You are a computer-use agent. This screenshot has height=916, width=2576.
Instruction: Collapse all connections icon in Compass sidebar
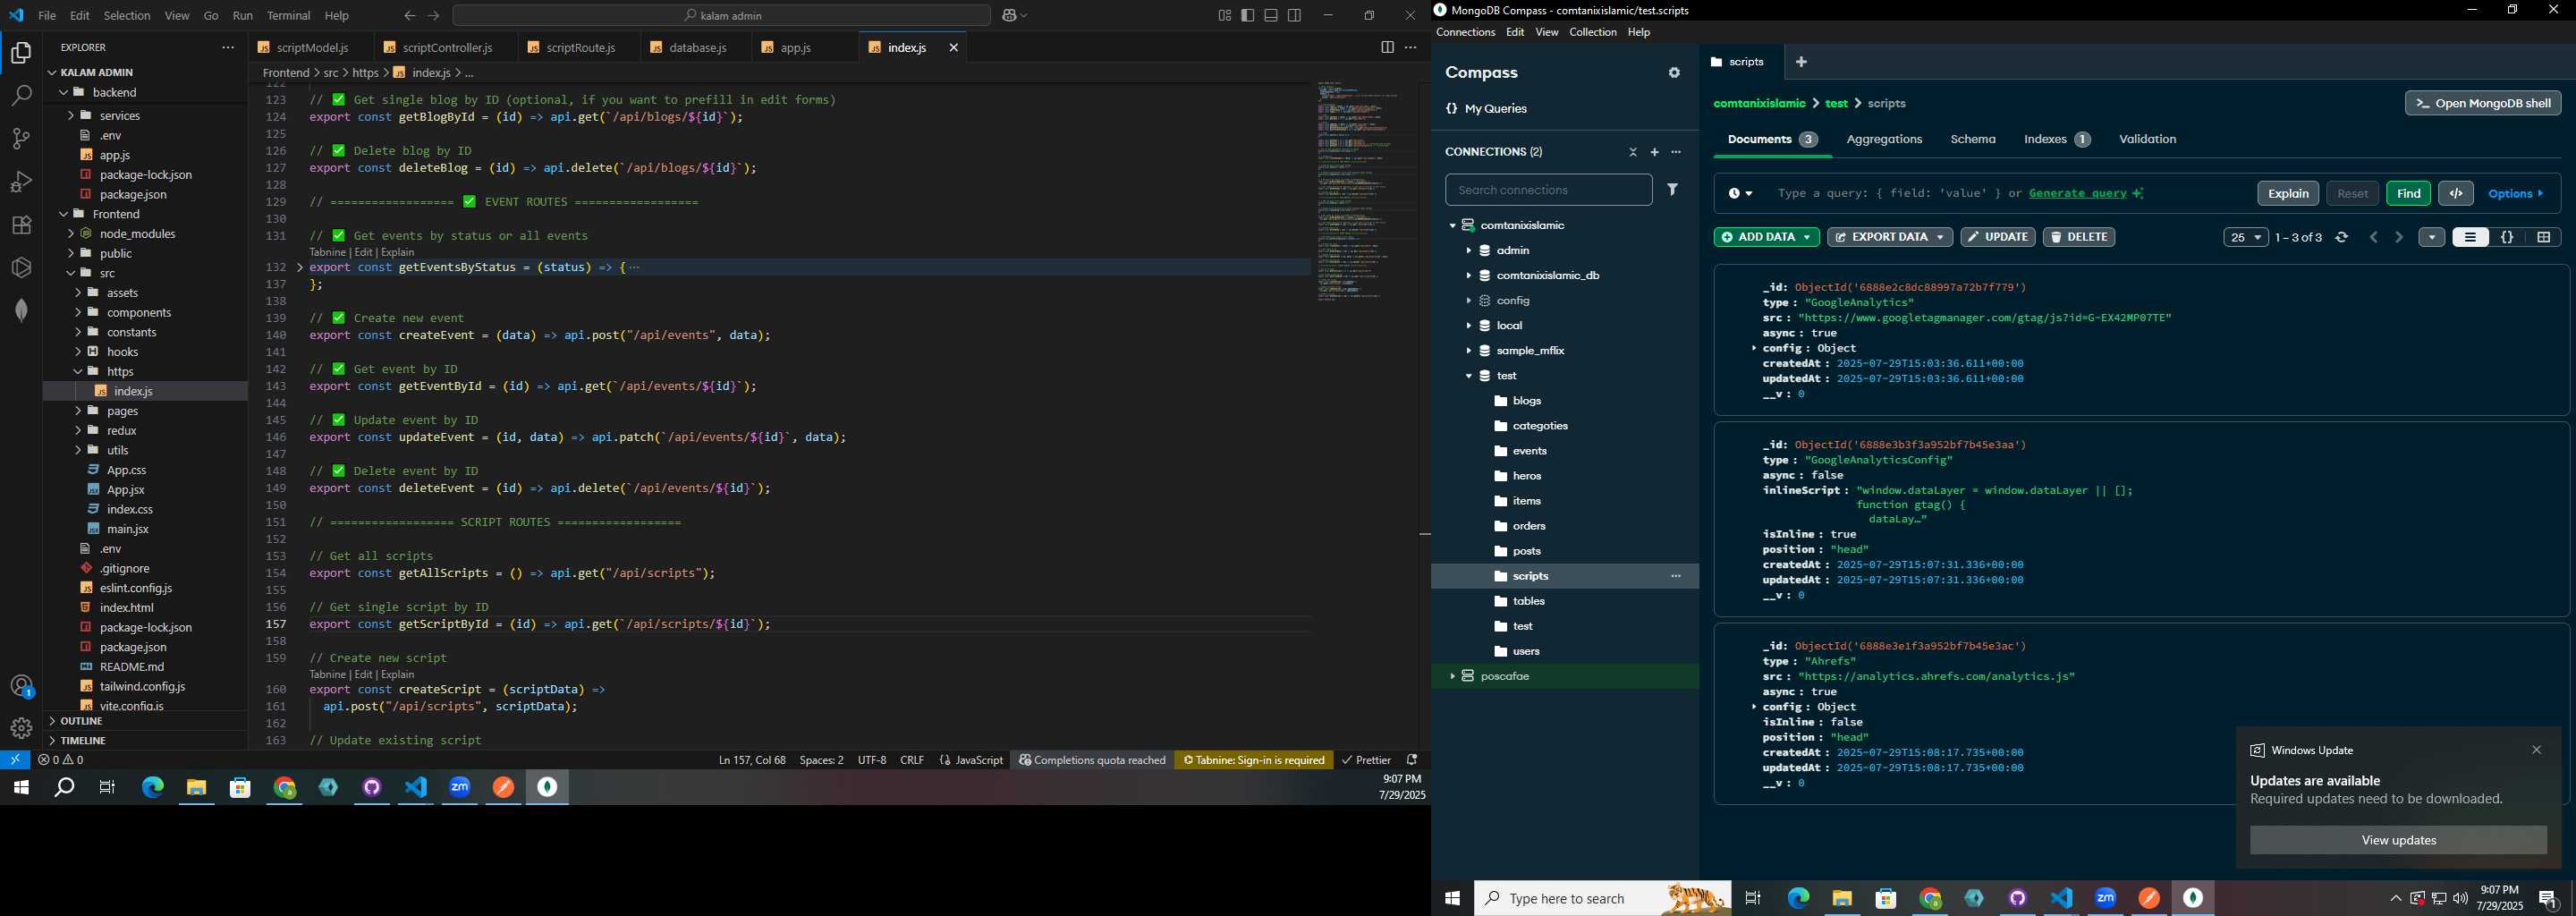tap(1633, 152)
